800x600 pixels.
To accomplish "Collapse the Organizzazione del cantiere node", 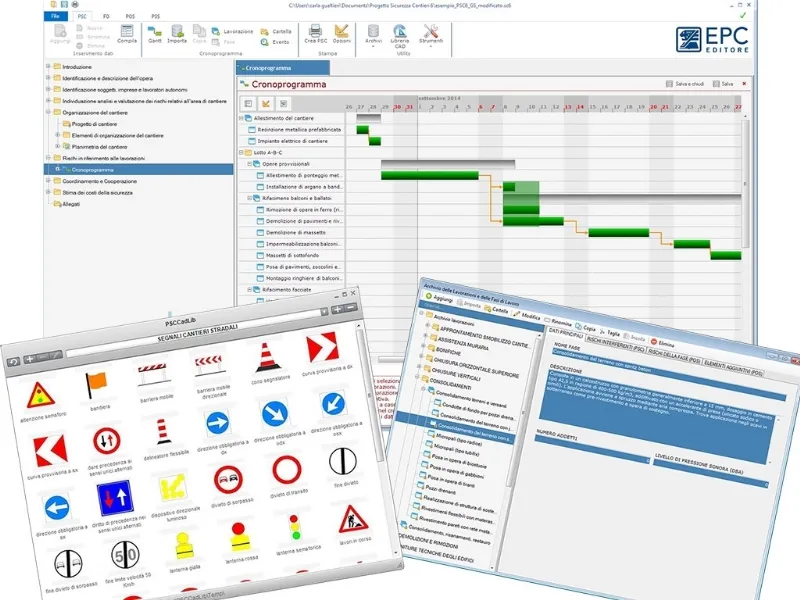I will [x=47, y=112].
